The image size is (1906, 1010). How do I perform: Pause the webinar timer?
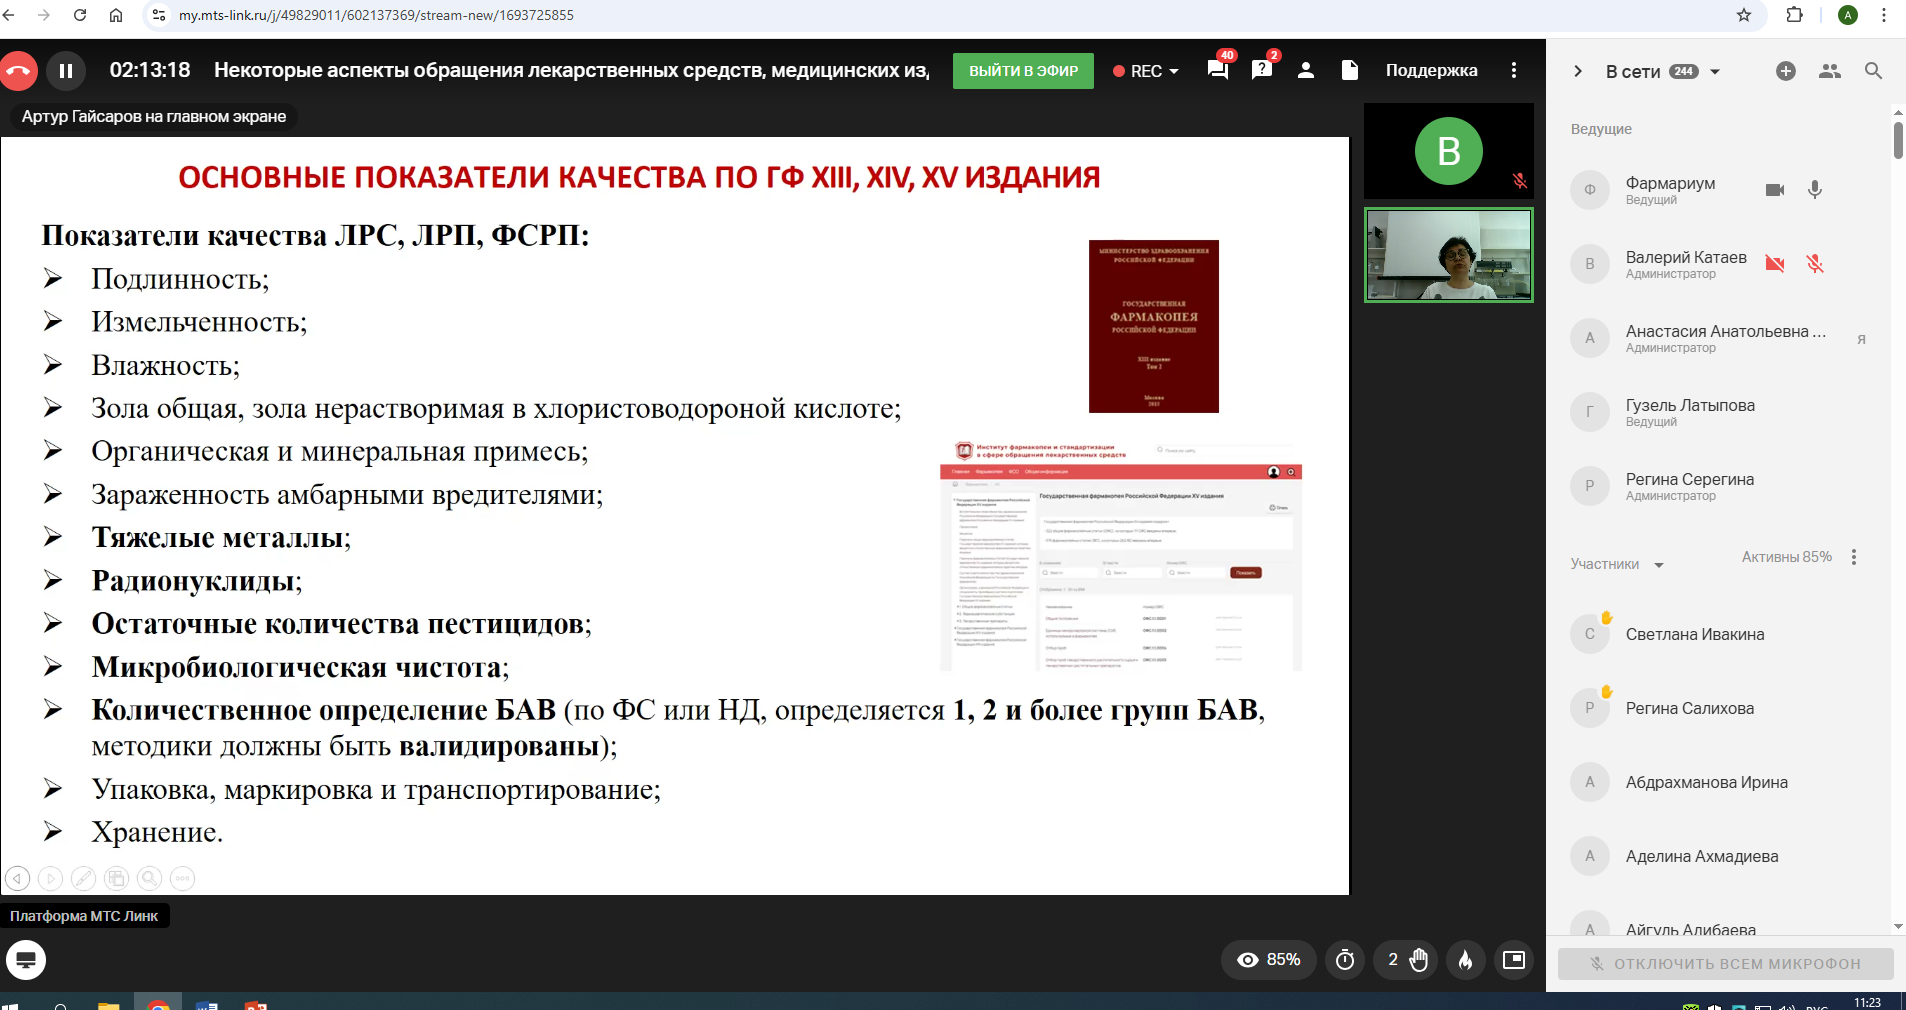pos(66,71)
